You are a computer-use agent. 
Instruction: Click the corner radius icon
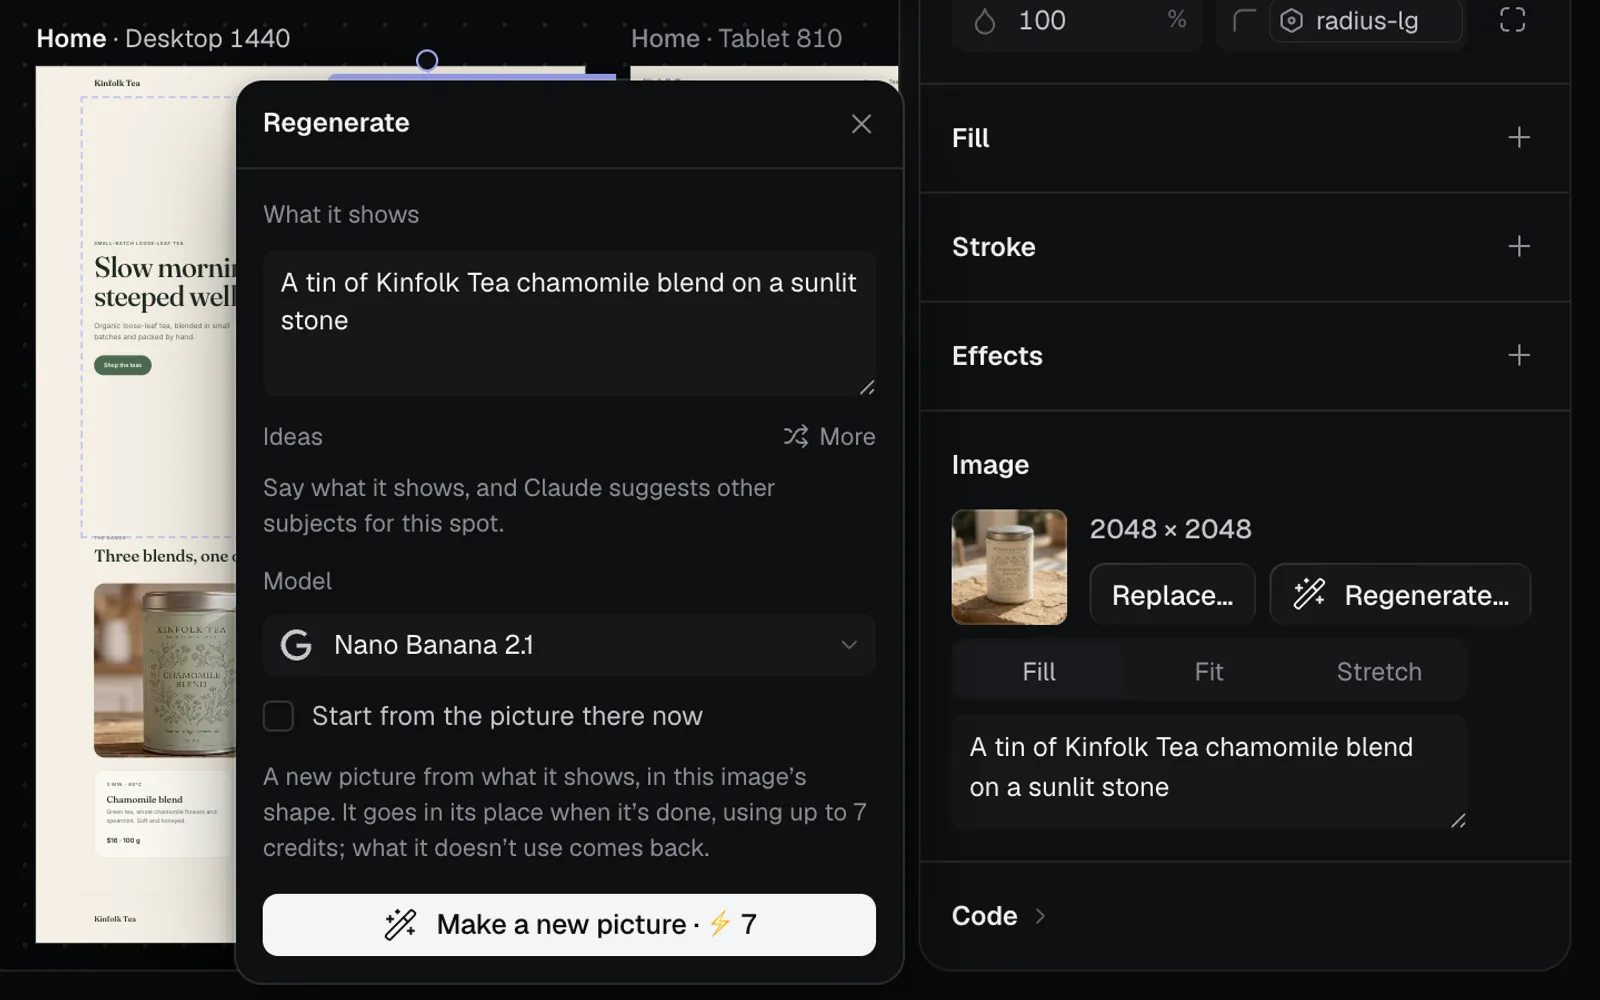(1244, 21)
